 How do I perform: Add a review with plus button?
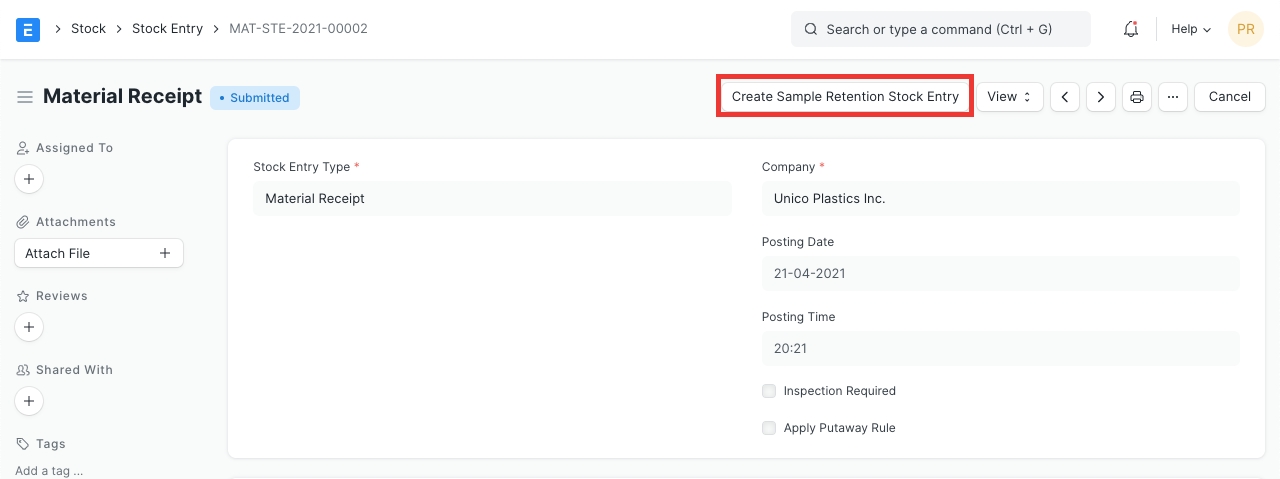(29, 327)
